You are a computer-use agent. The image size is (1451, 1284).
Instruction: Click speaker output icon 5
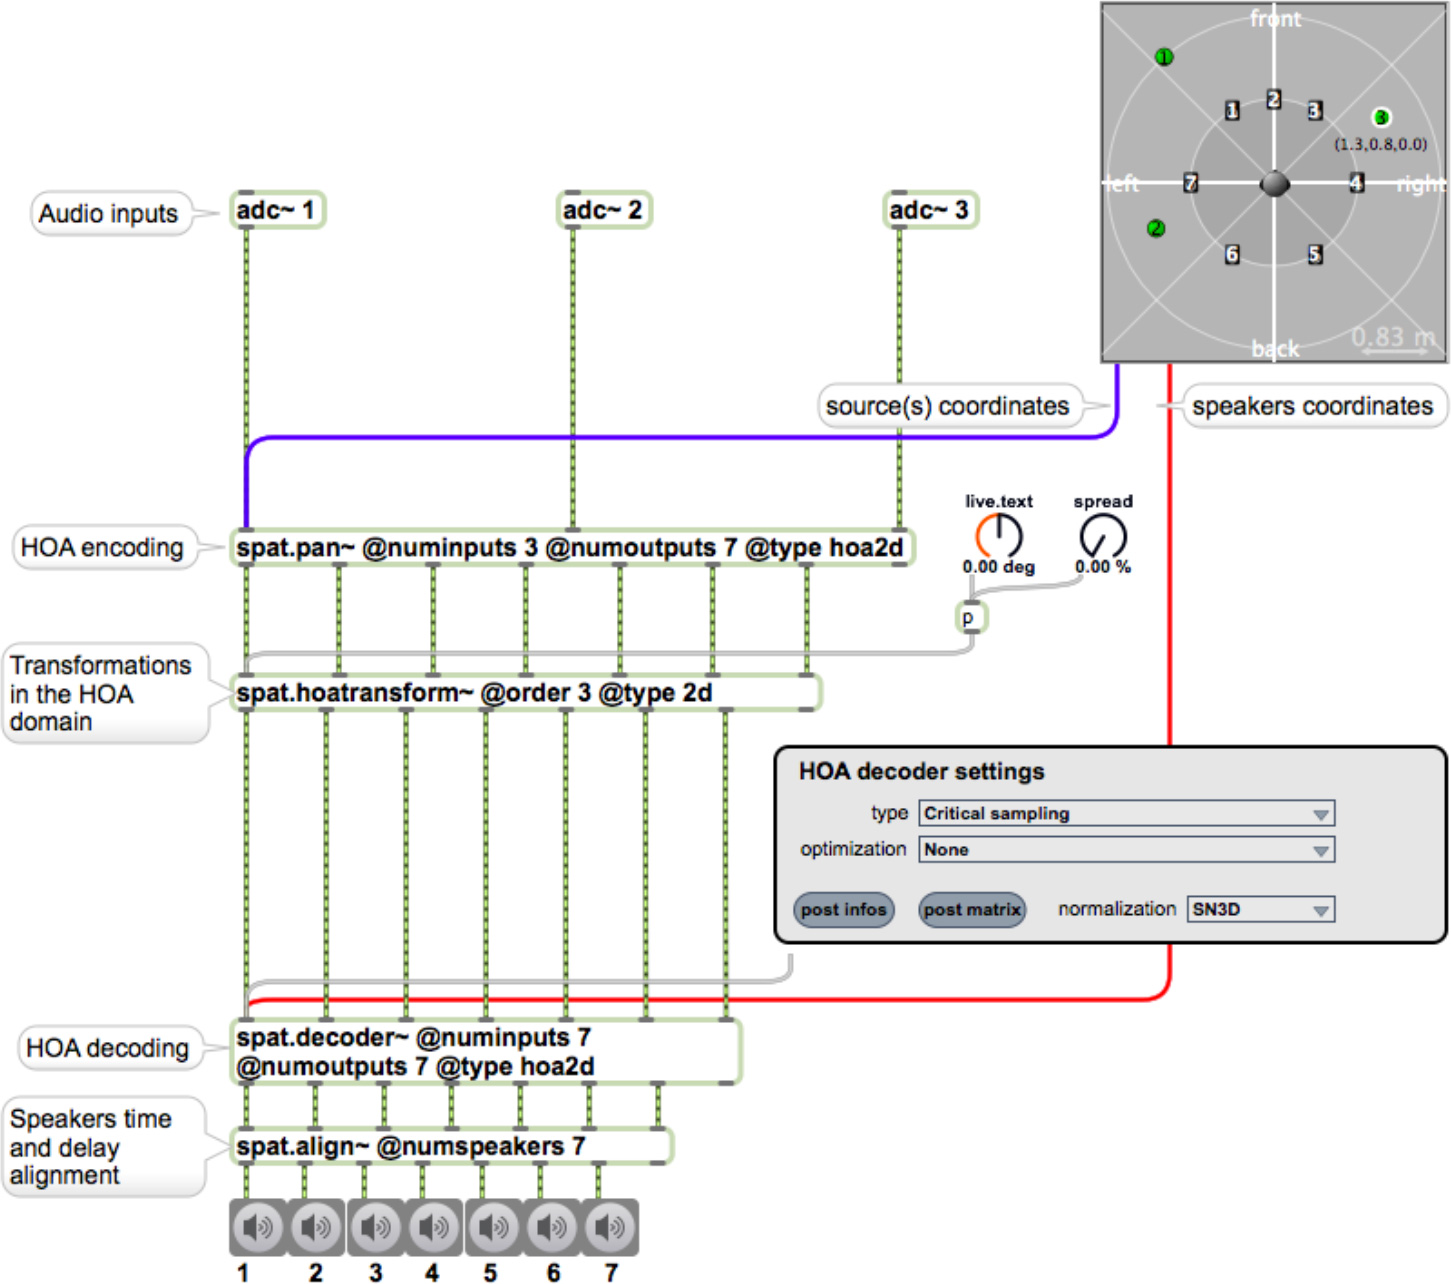(x=492, y=1227)
